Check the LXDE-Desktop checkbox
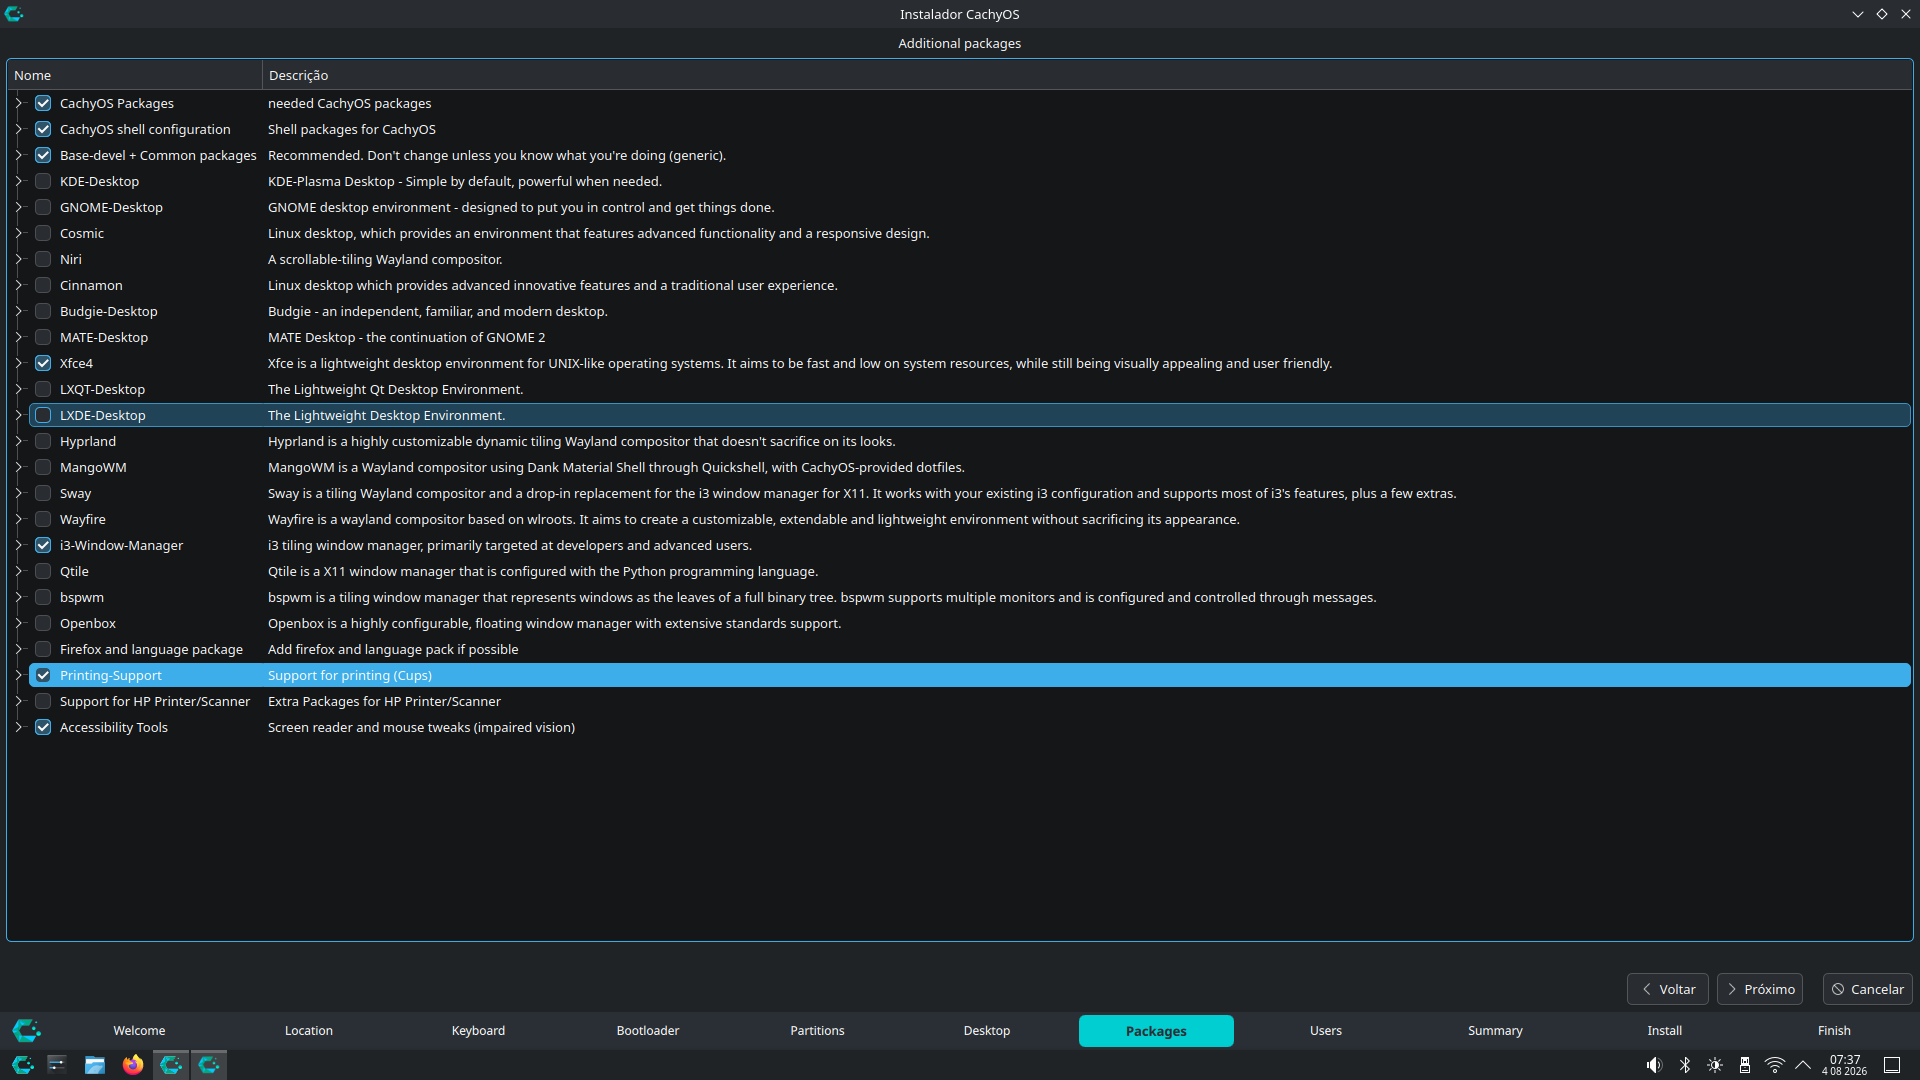This screenshot has height=1080, width=1920. (43, 415)
